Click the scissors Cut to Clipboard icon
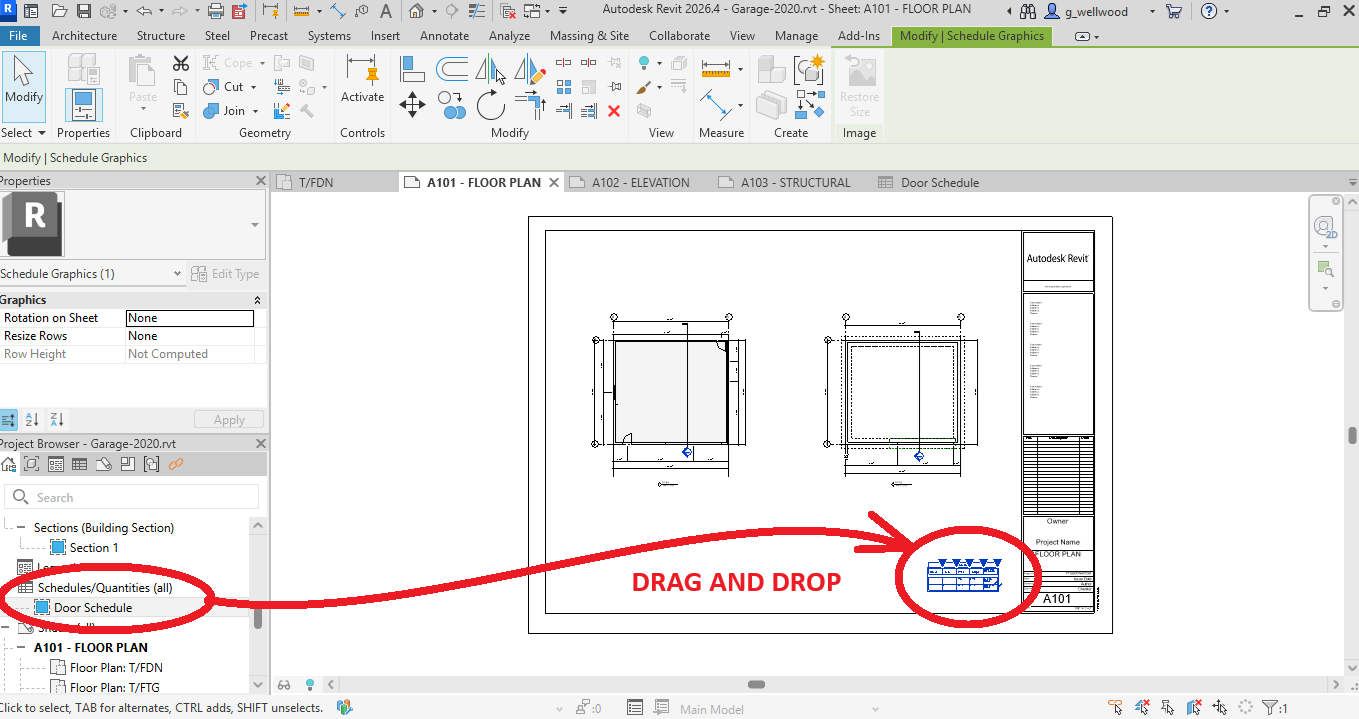 coord(180,64)
